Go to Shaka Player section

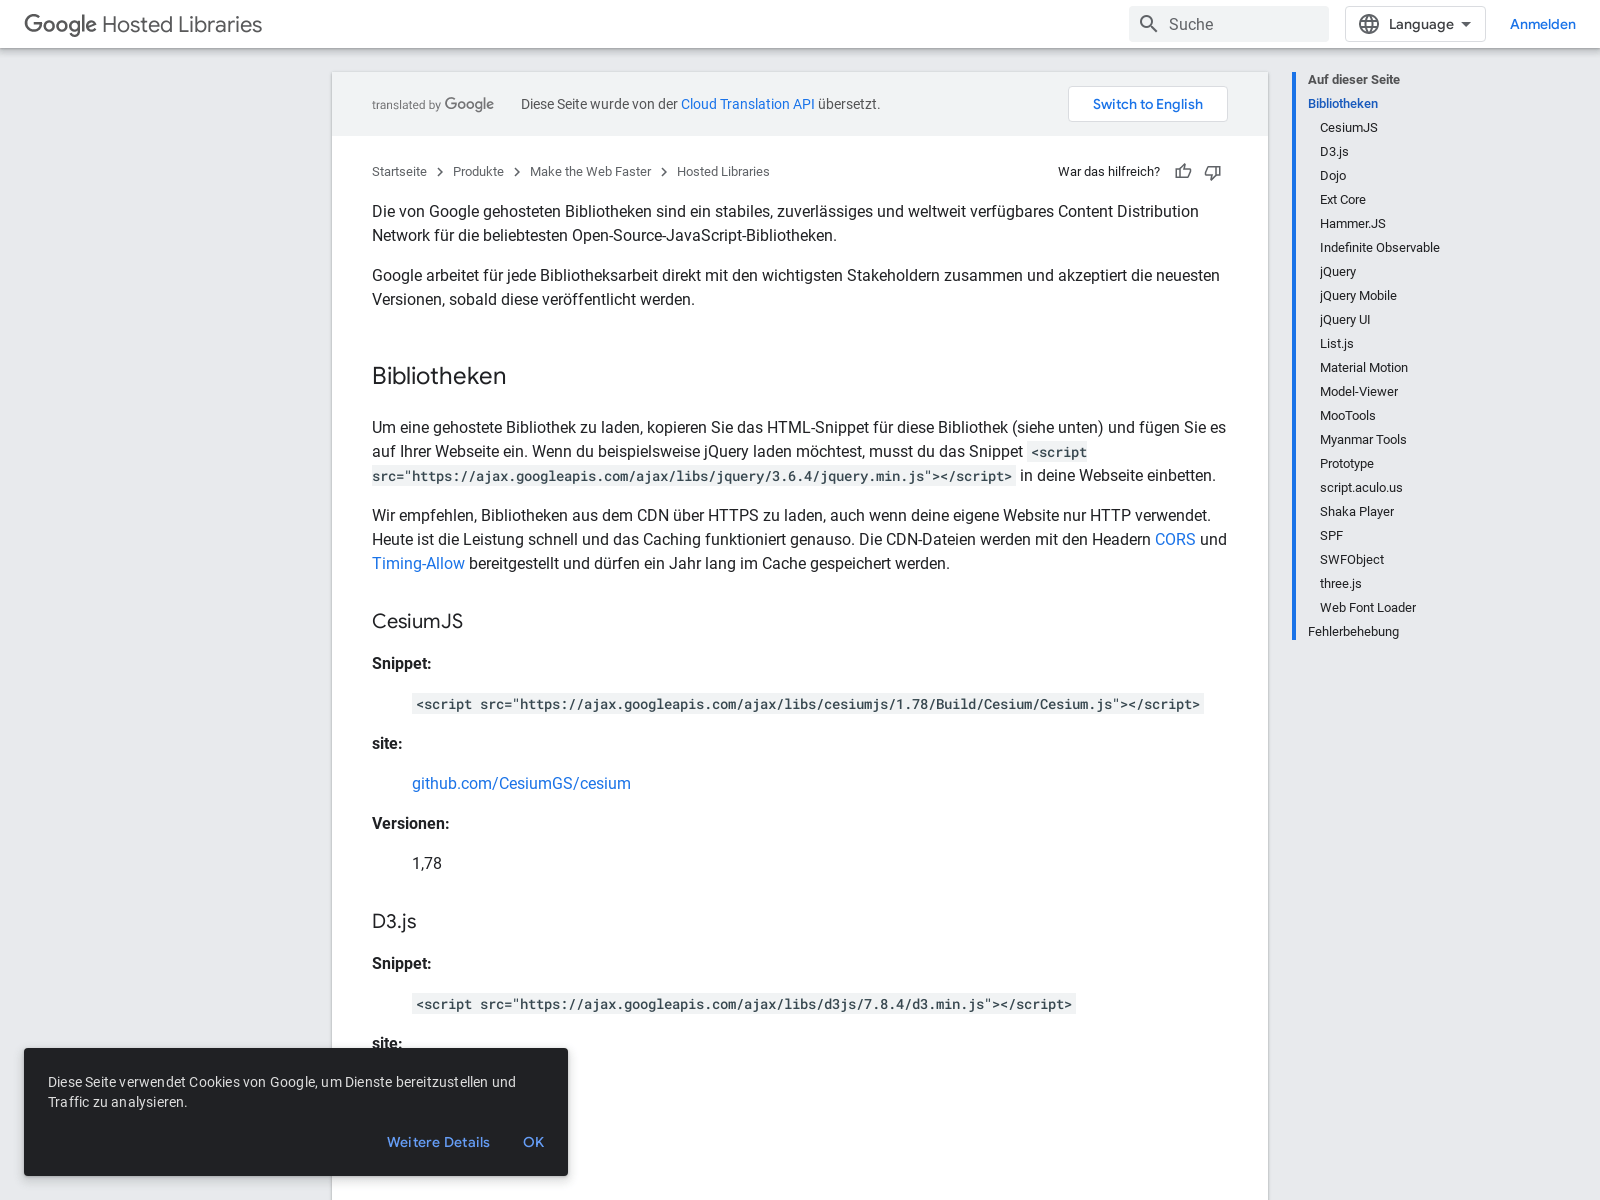click(1357, 512)
